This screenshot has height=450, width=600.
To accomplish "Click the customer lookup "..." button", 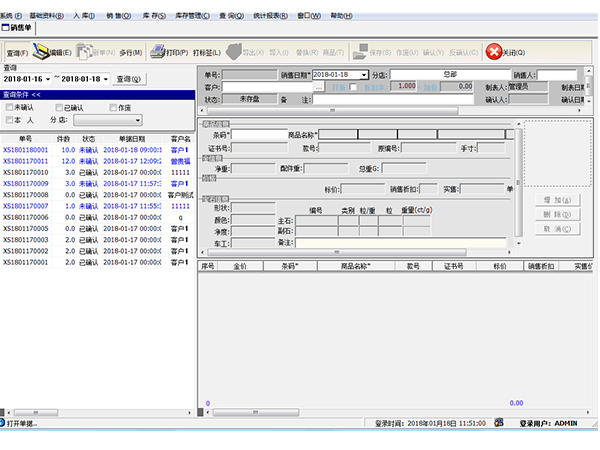I will [319, 88].
